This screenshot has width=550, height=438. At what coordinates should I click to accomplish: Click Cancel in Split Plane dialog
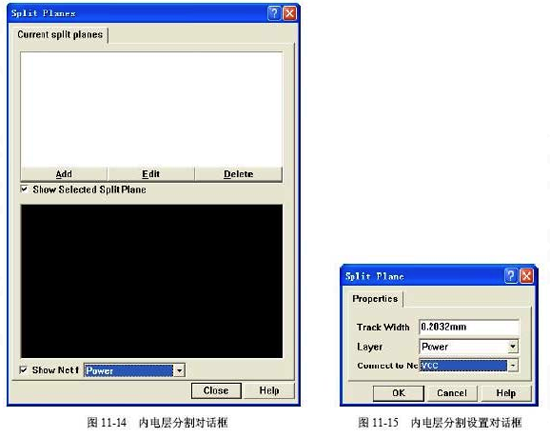[x=452, y=393]
